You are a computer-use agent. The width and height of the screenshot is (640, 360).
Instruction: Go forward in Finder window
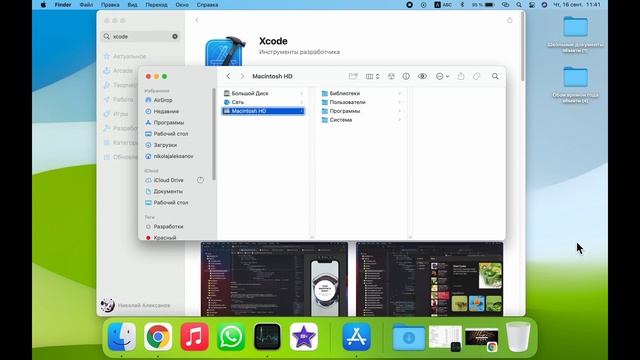242,76
